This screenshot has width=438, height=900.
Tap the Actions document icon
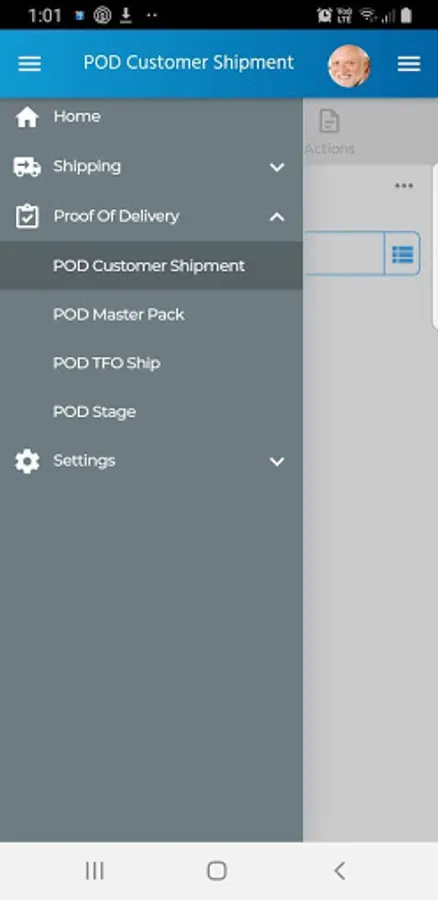click(329, 121)
